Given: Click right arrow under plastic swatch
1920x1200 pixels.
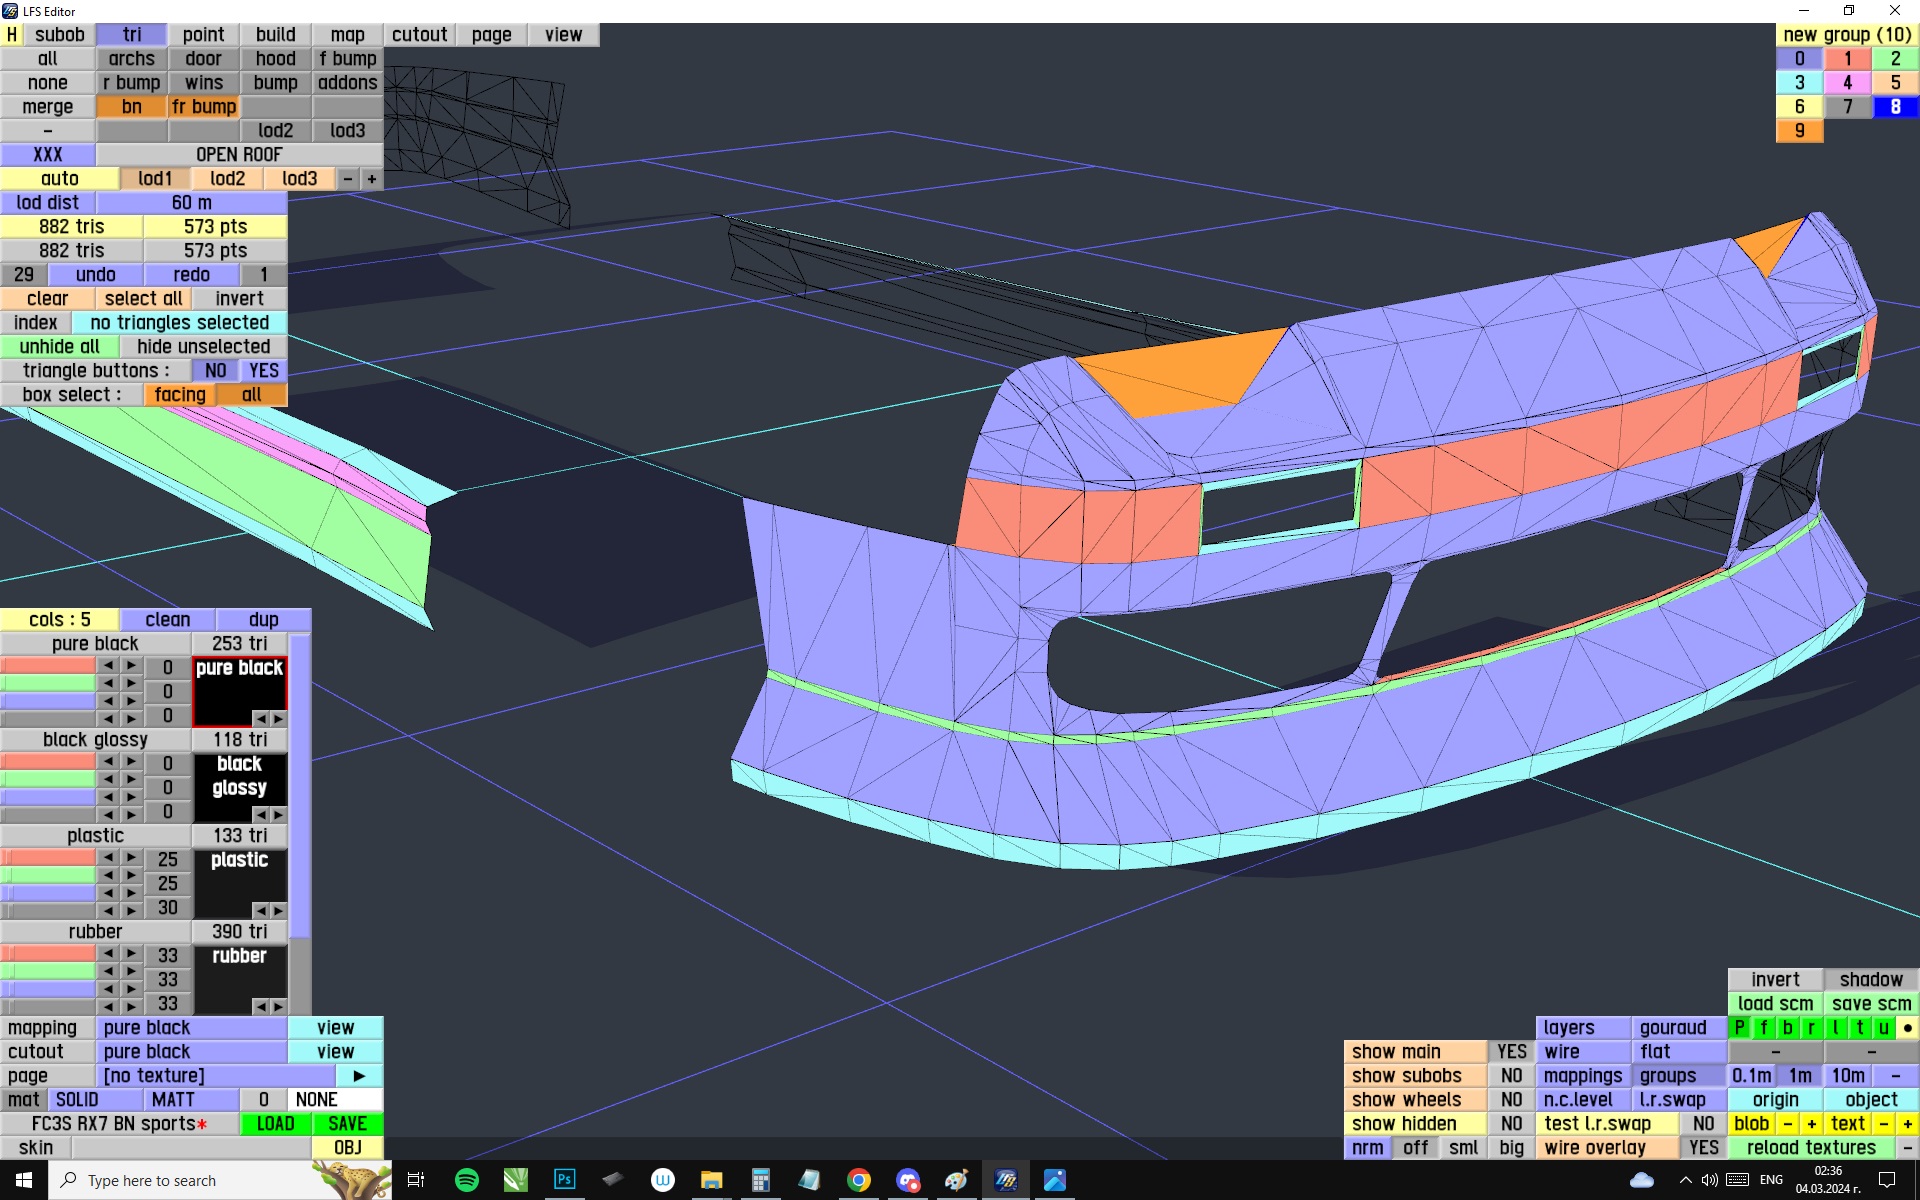Looking at the screenshot, I should tap(278, 911).
